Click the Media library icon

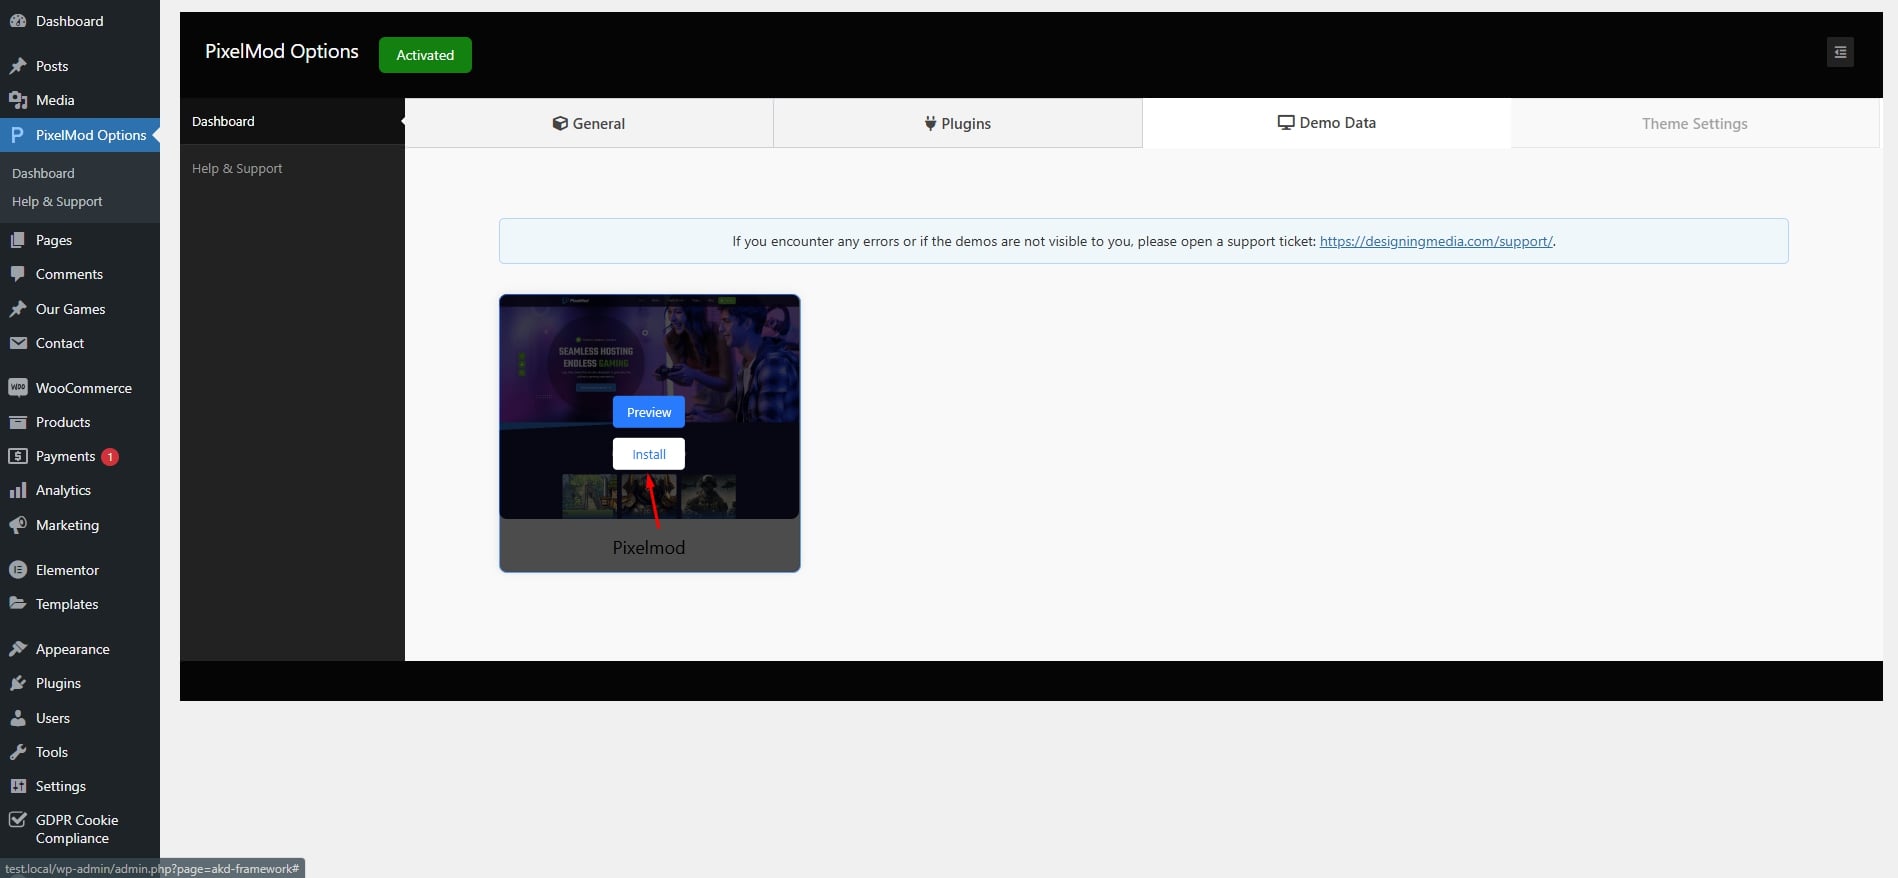(x=18, y=100)
